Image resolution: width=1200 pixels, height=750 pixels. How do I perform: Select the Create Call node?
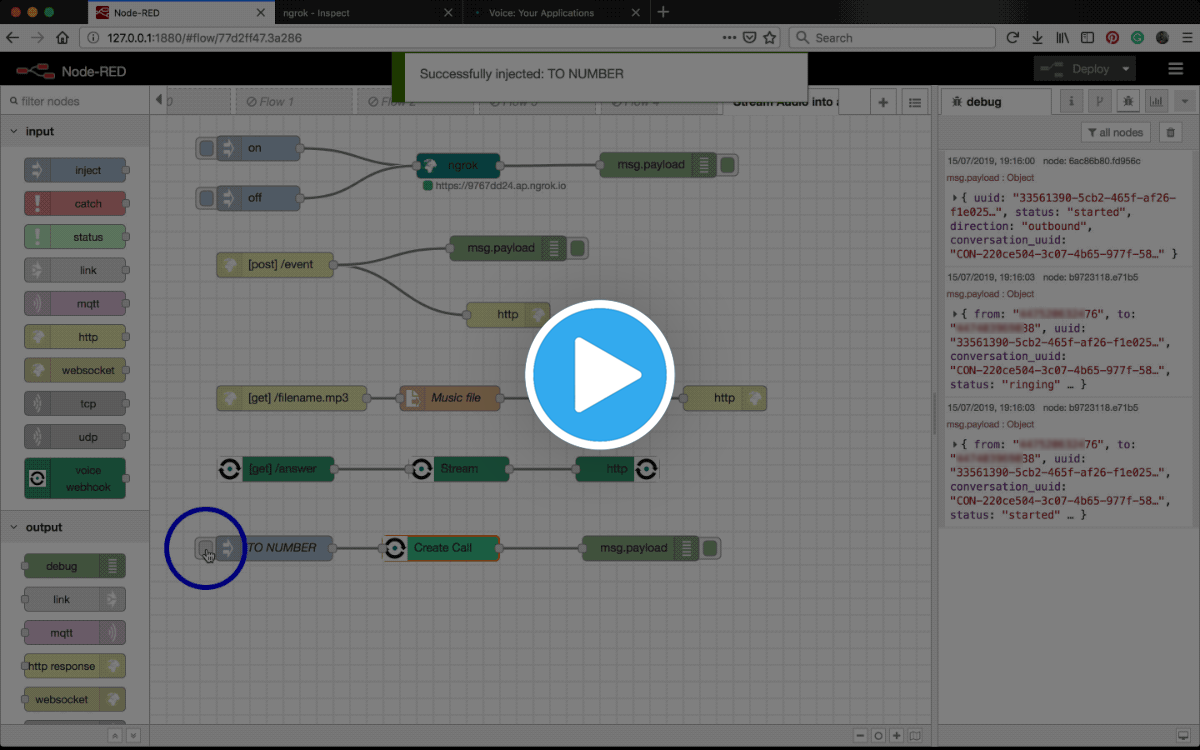pyautogui.click(x=441, y=548)
